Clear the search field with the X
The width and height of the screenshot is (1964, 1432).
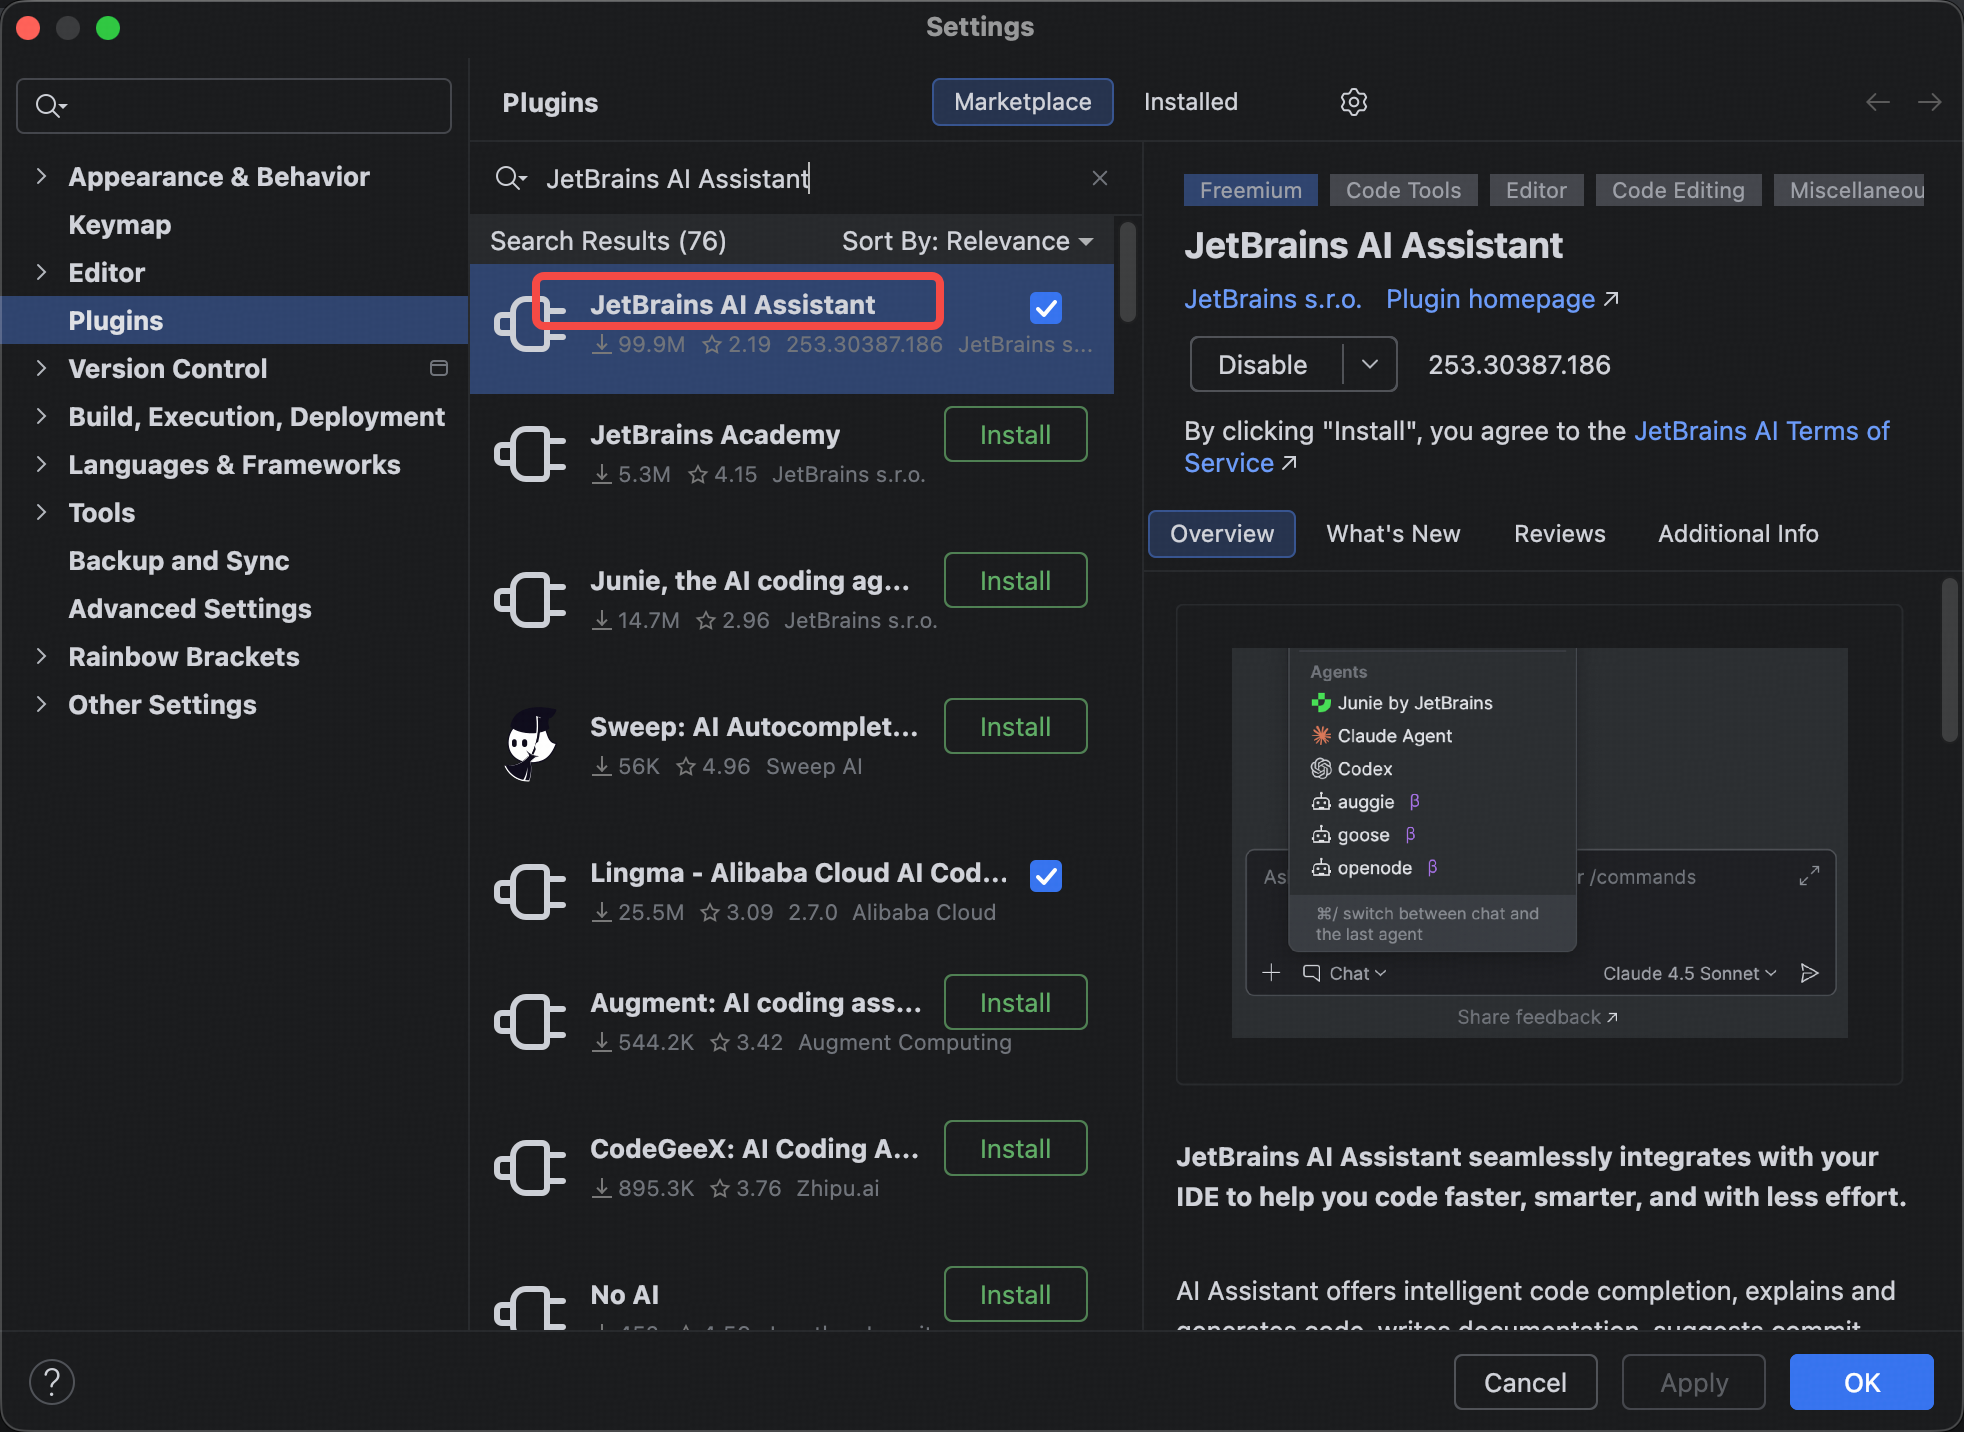1099,178
